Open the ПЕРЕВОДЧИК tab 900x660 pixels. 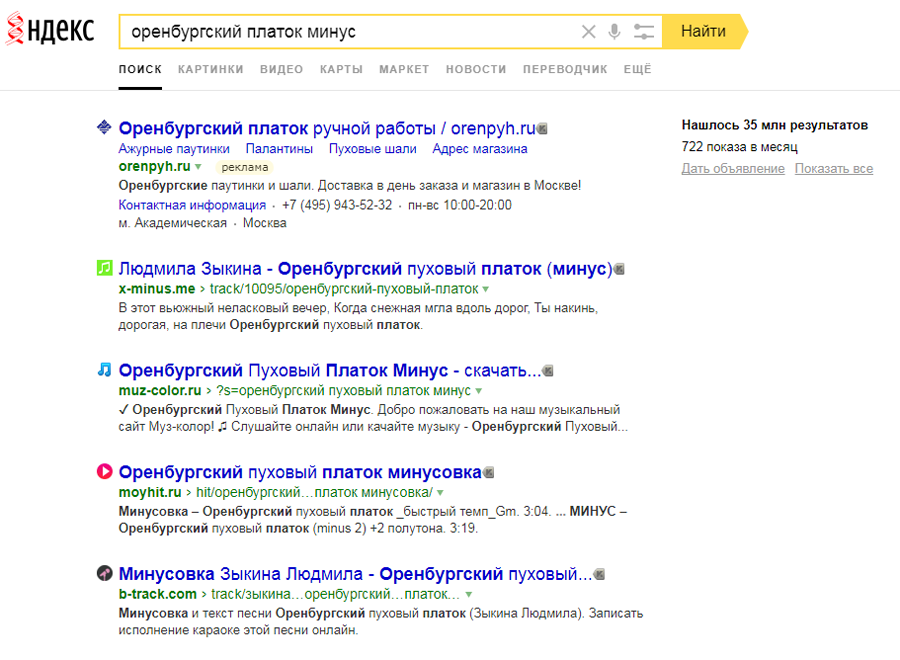(565, 69)
